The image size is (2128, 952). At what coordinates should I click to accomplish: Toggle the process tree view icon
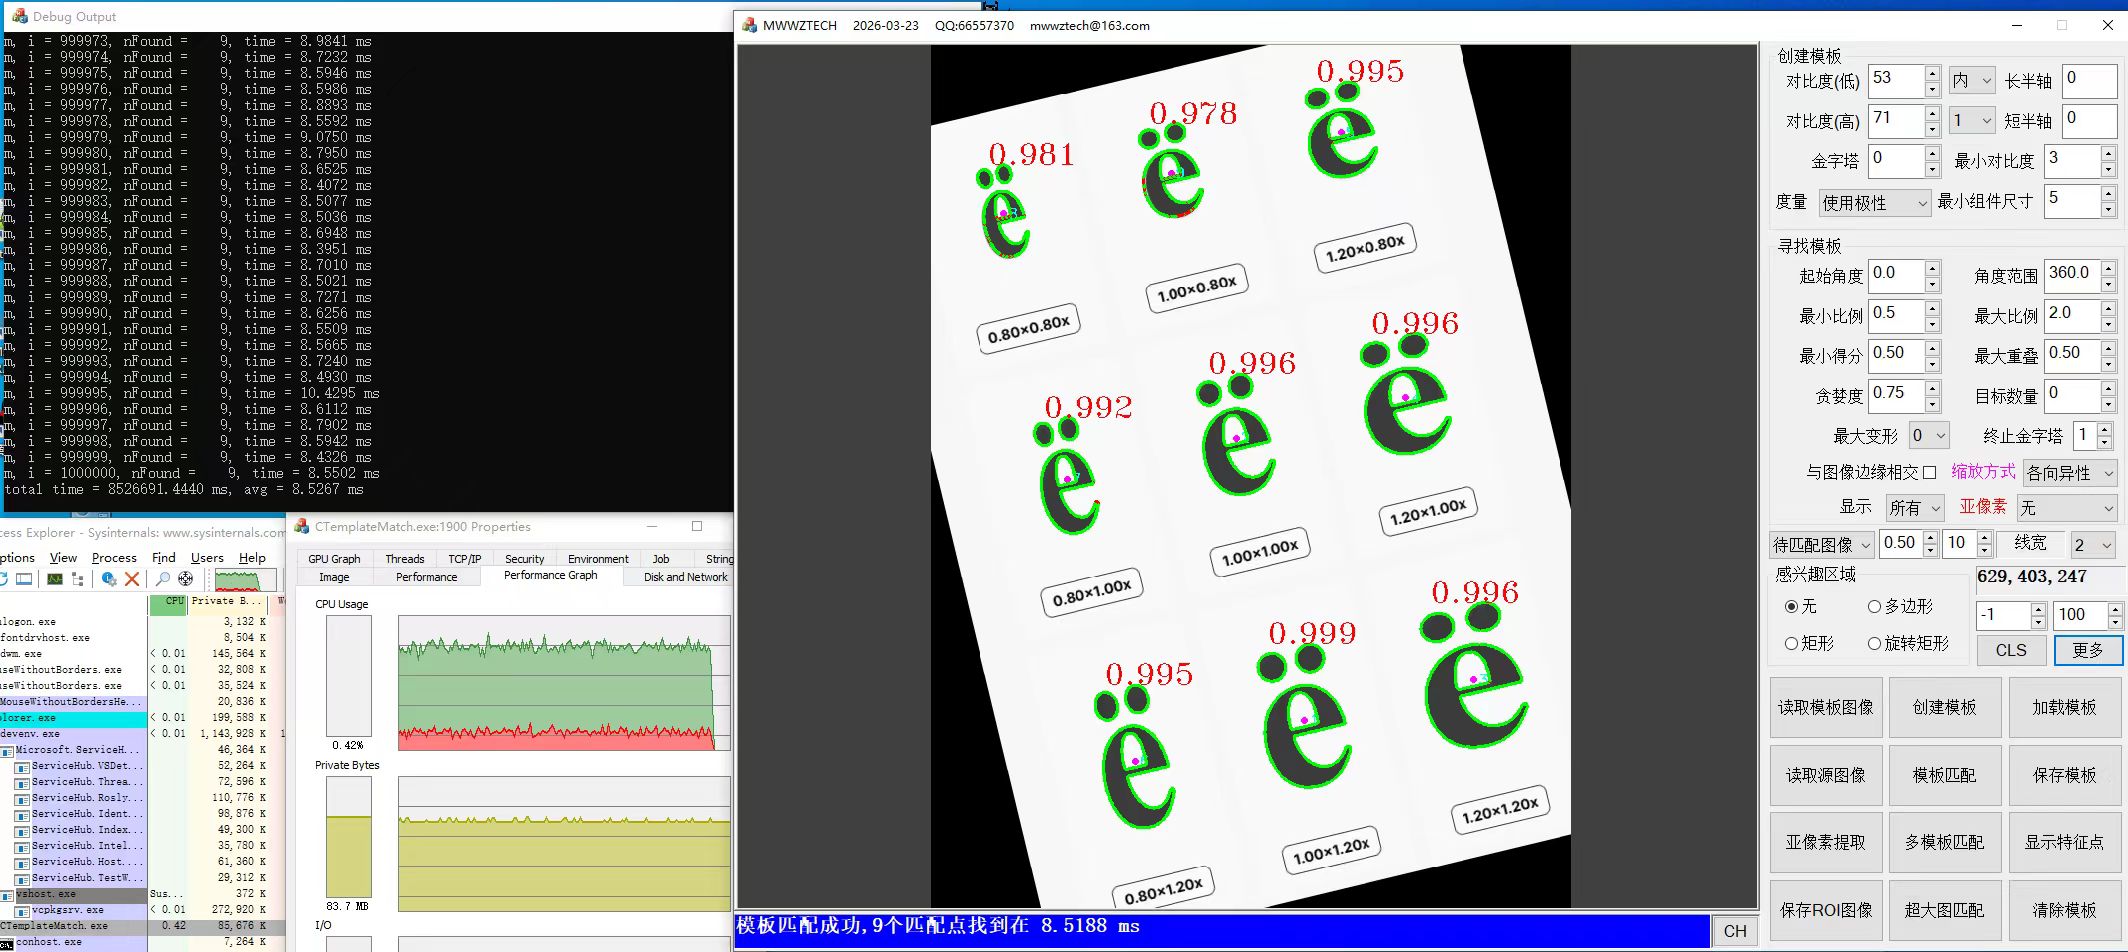tap(77, 579)
